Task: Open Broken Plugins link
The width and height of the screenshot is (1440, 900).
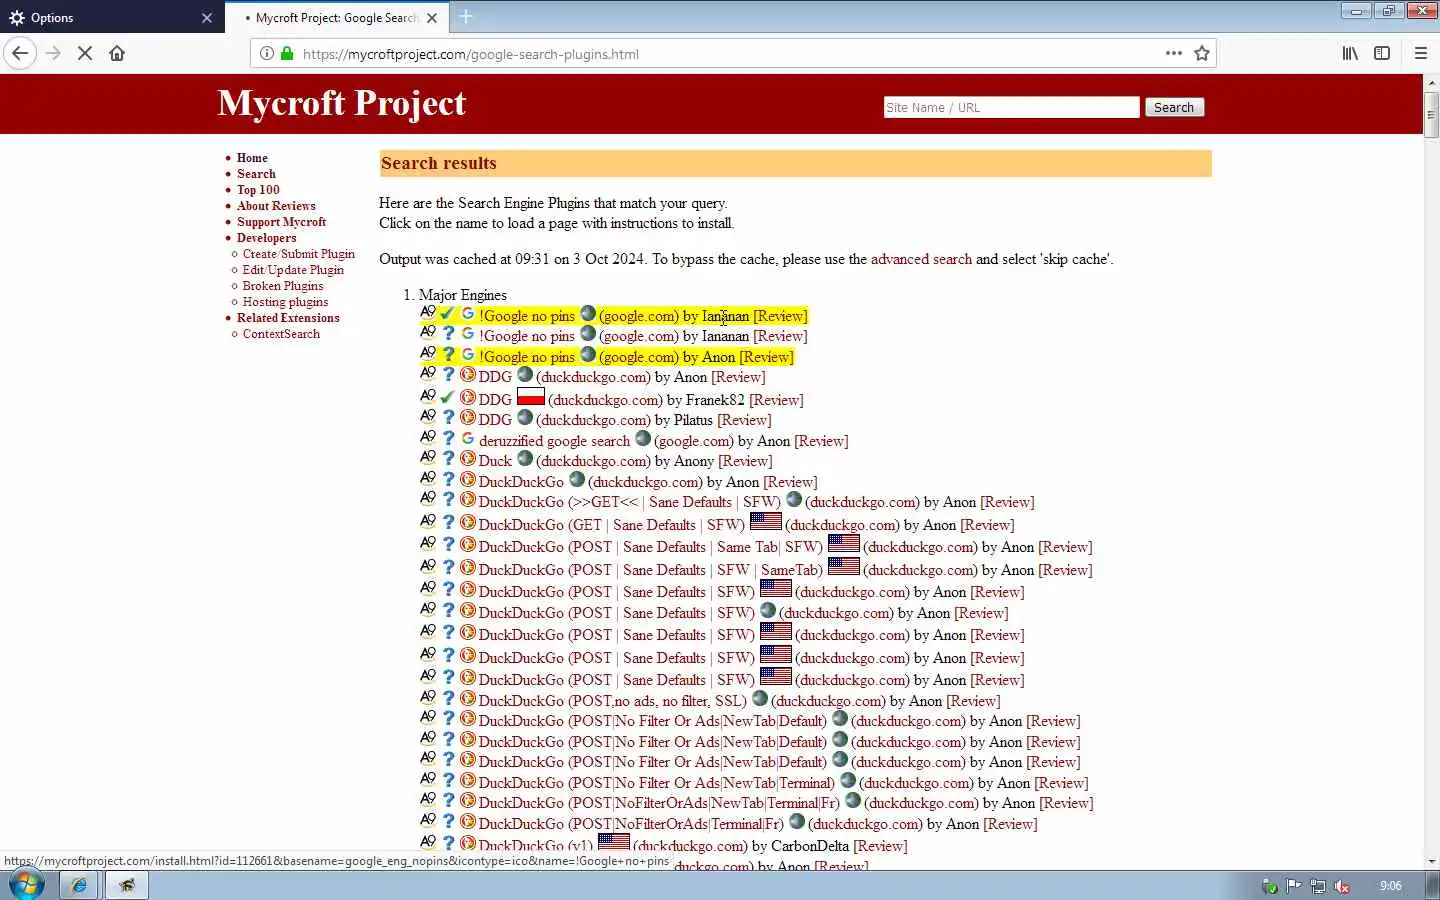Action: pos(283,286)
